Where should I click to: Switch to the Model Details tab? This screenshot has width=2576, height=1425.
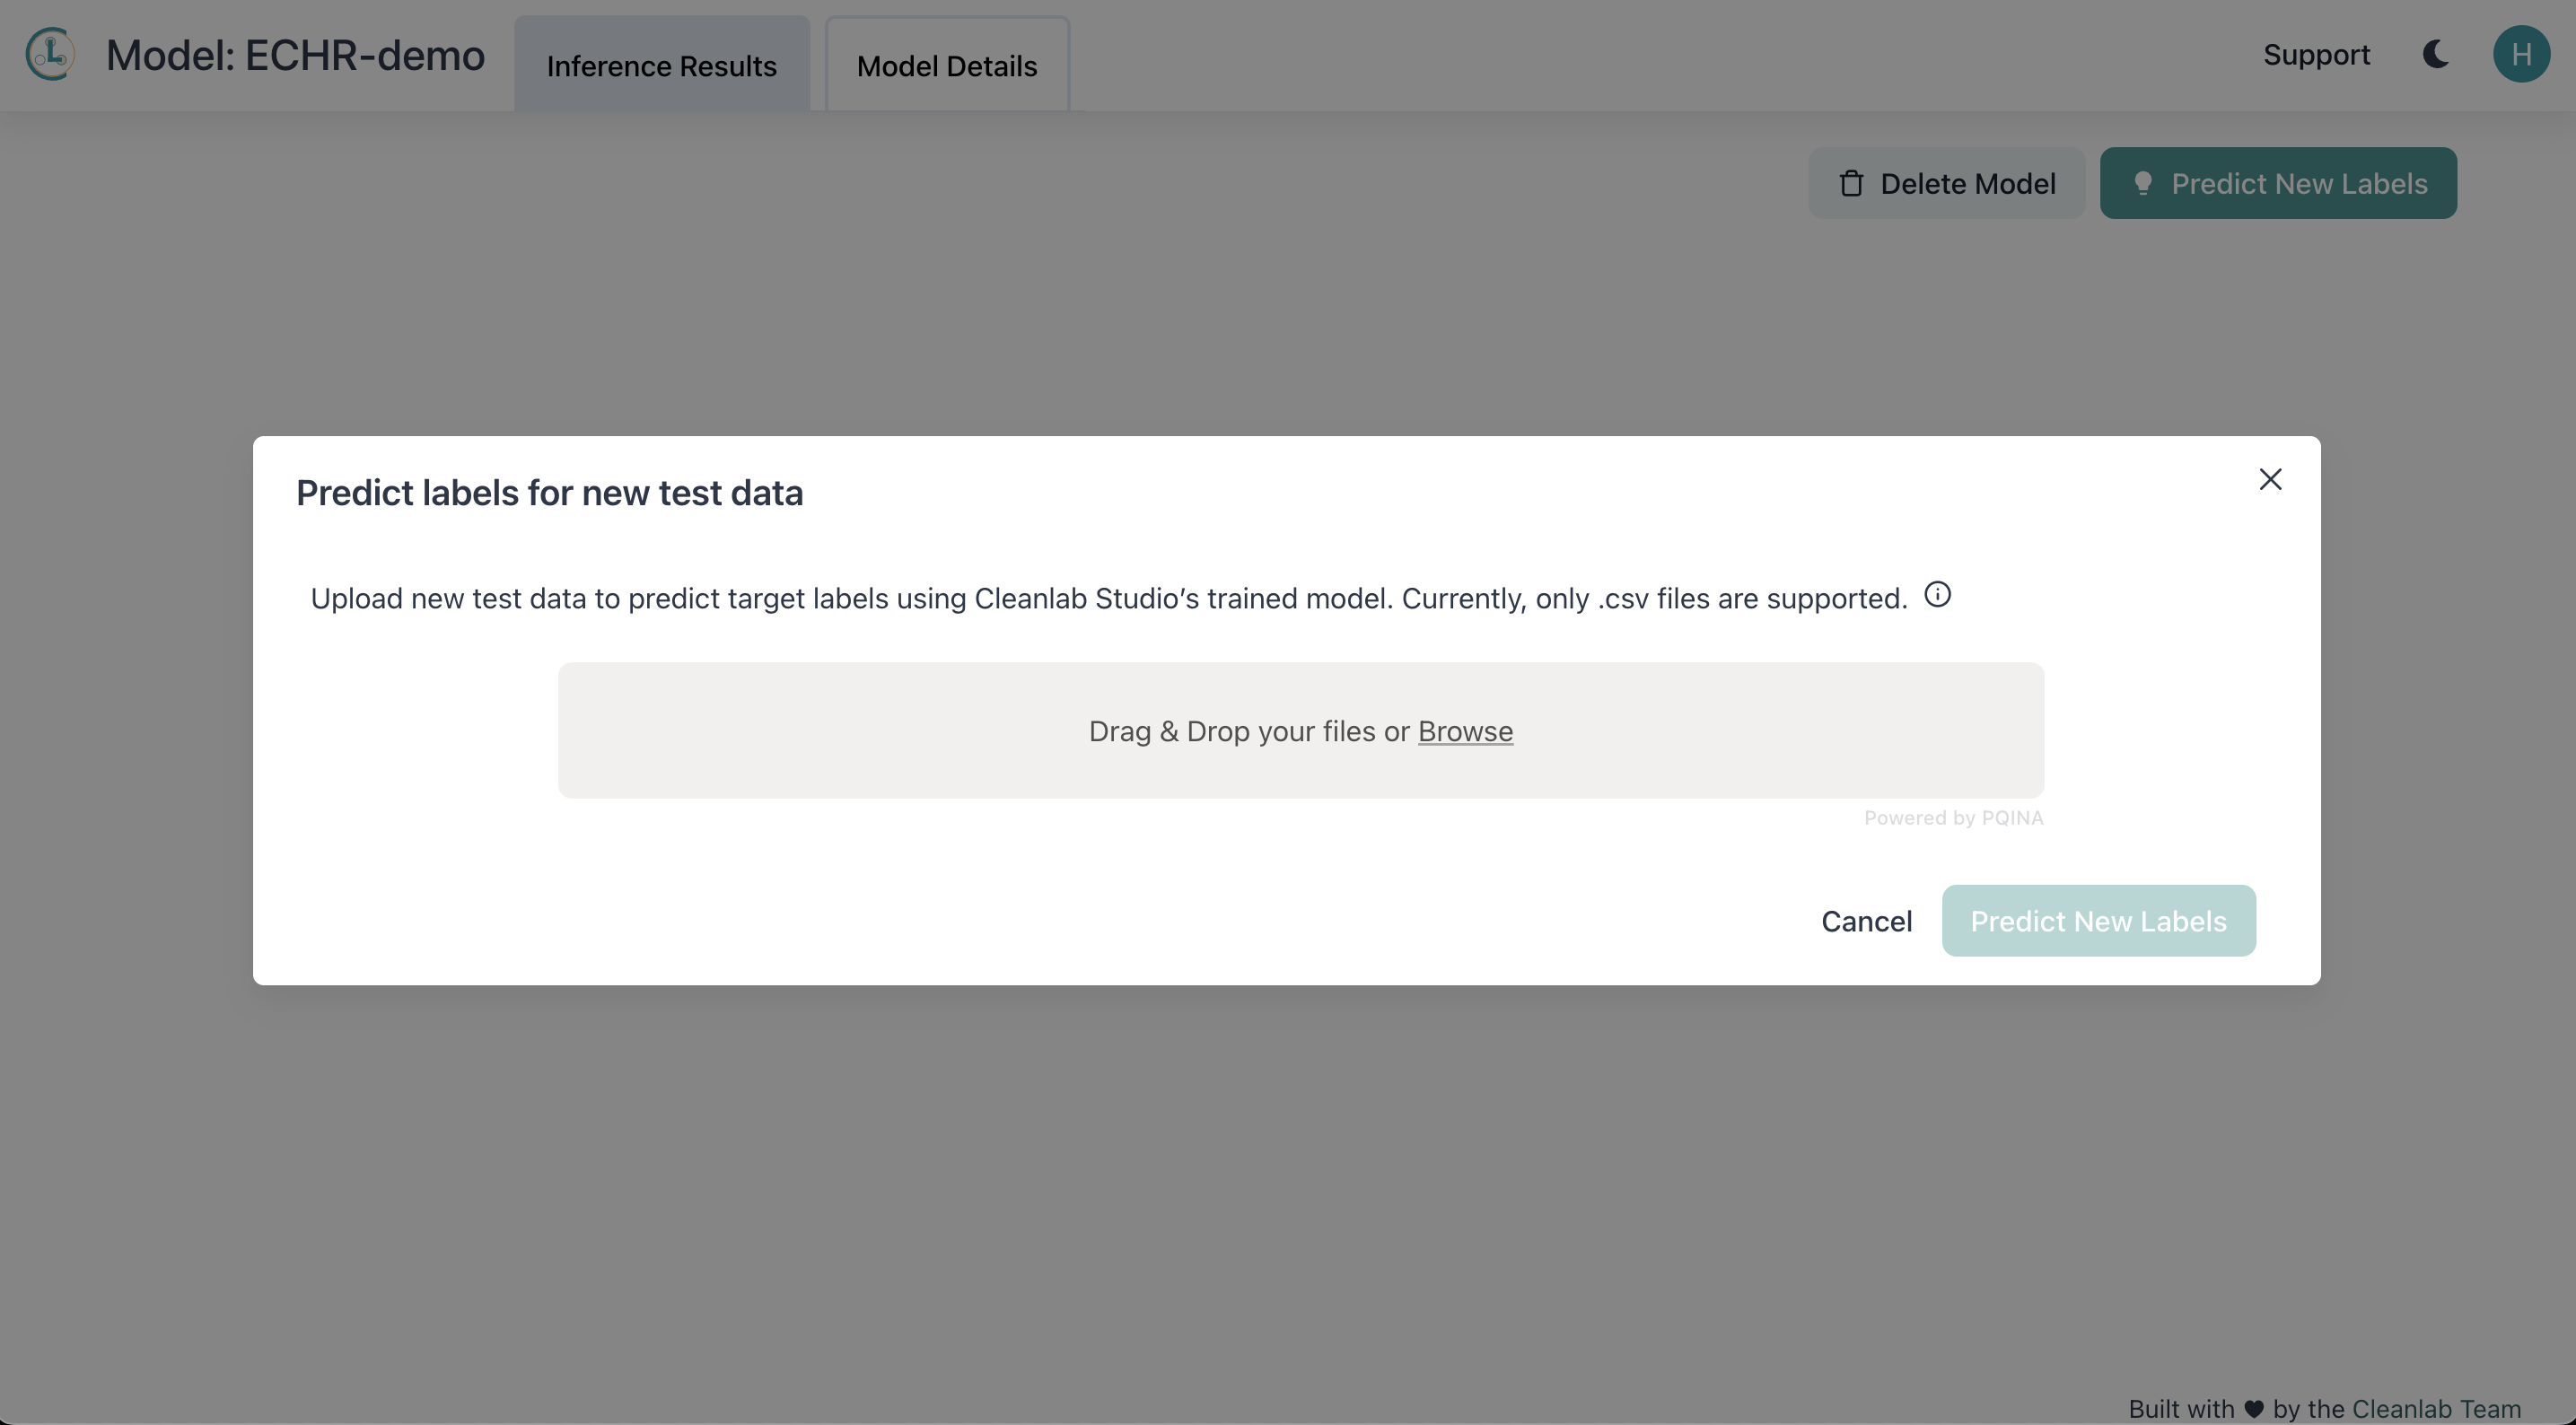pos(948,63)
